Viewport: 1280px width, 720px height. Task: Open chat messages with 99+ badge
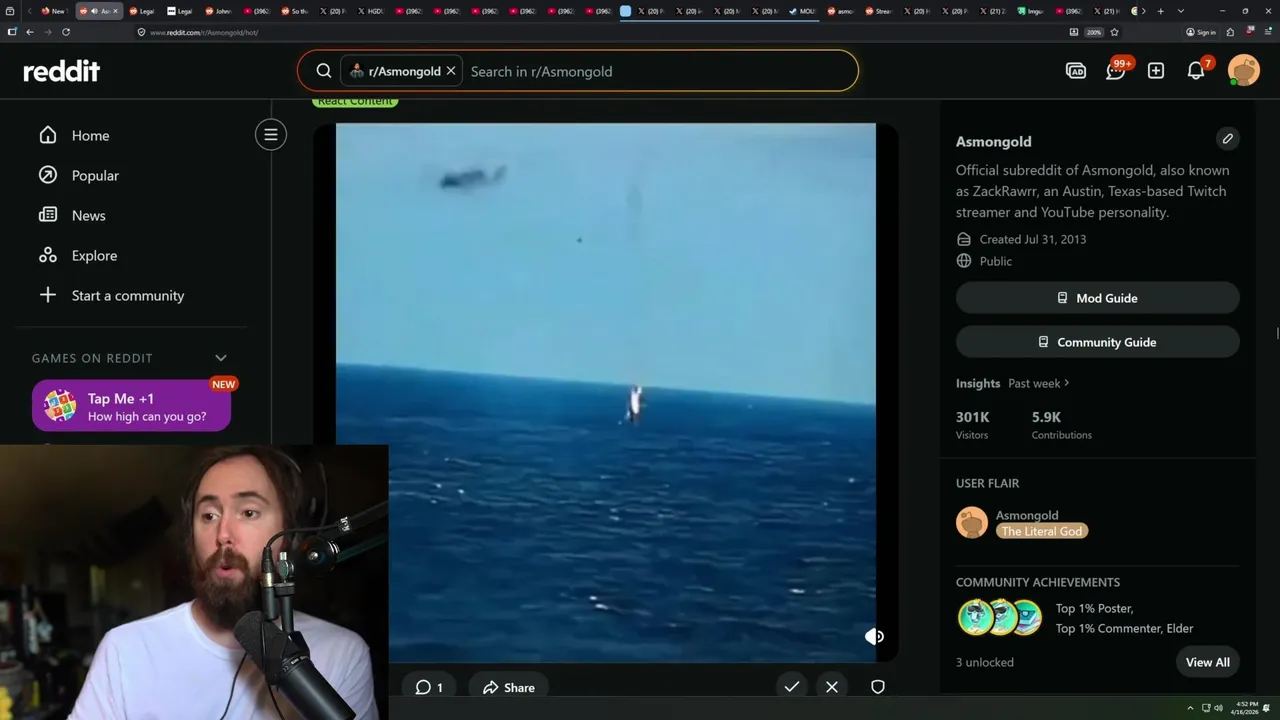tap(1116, 71)
